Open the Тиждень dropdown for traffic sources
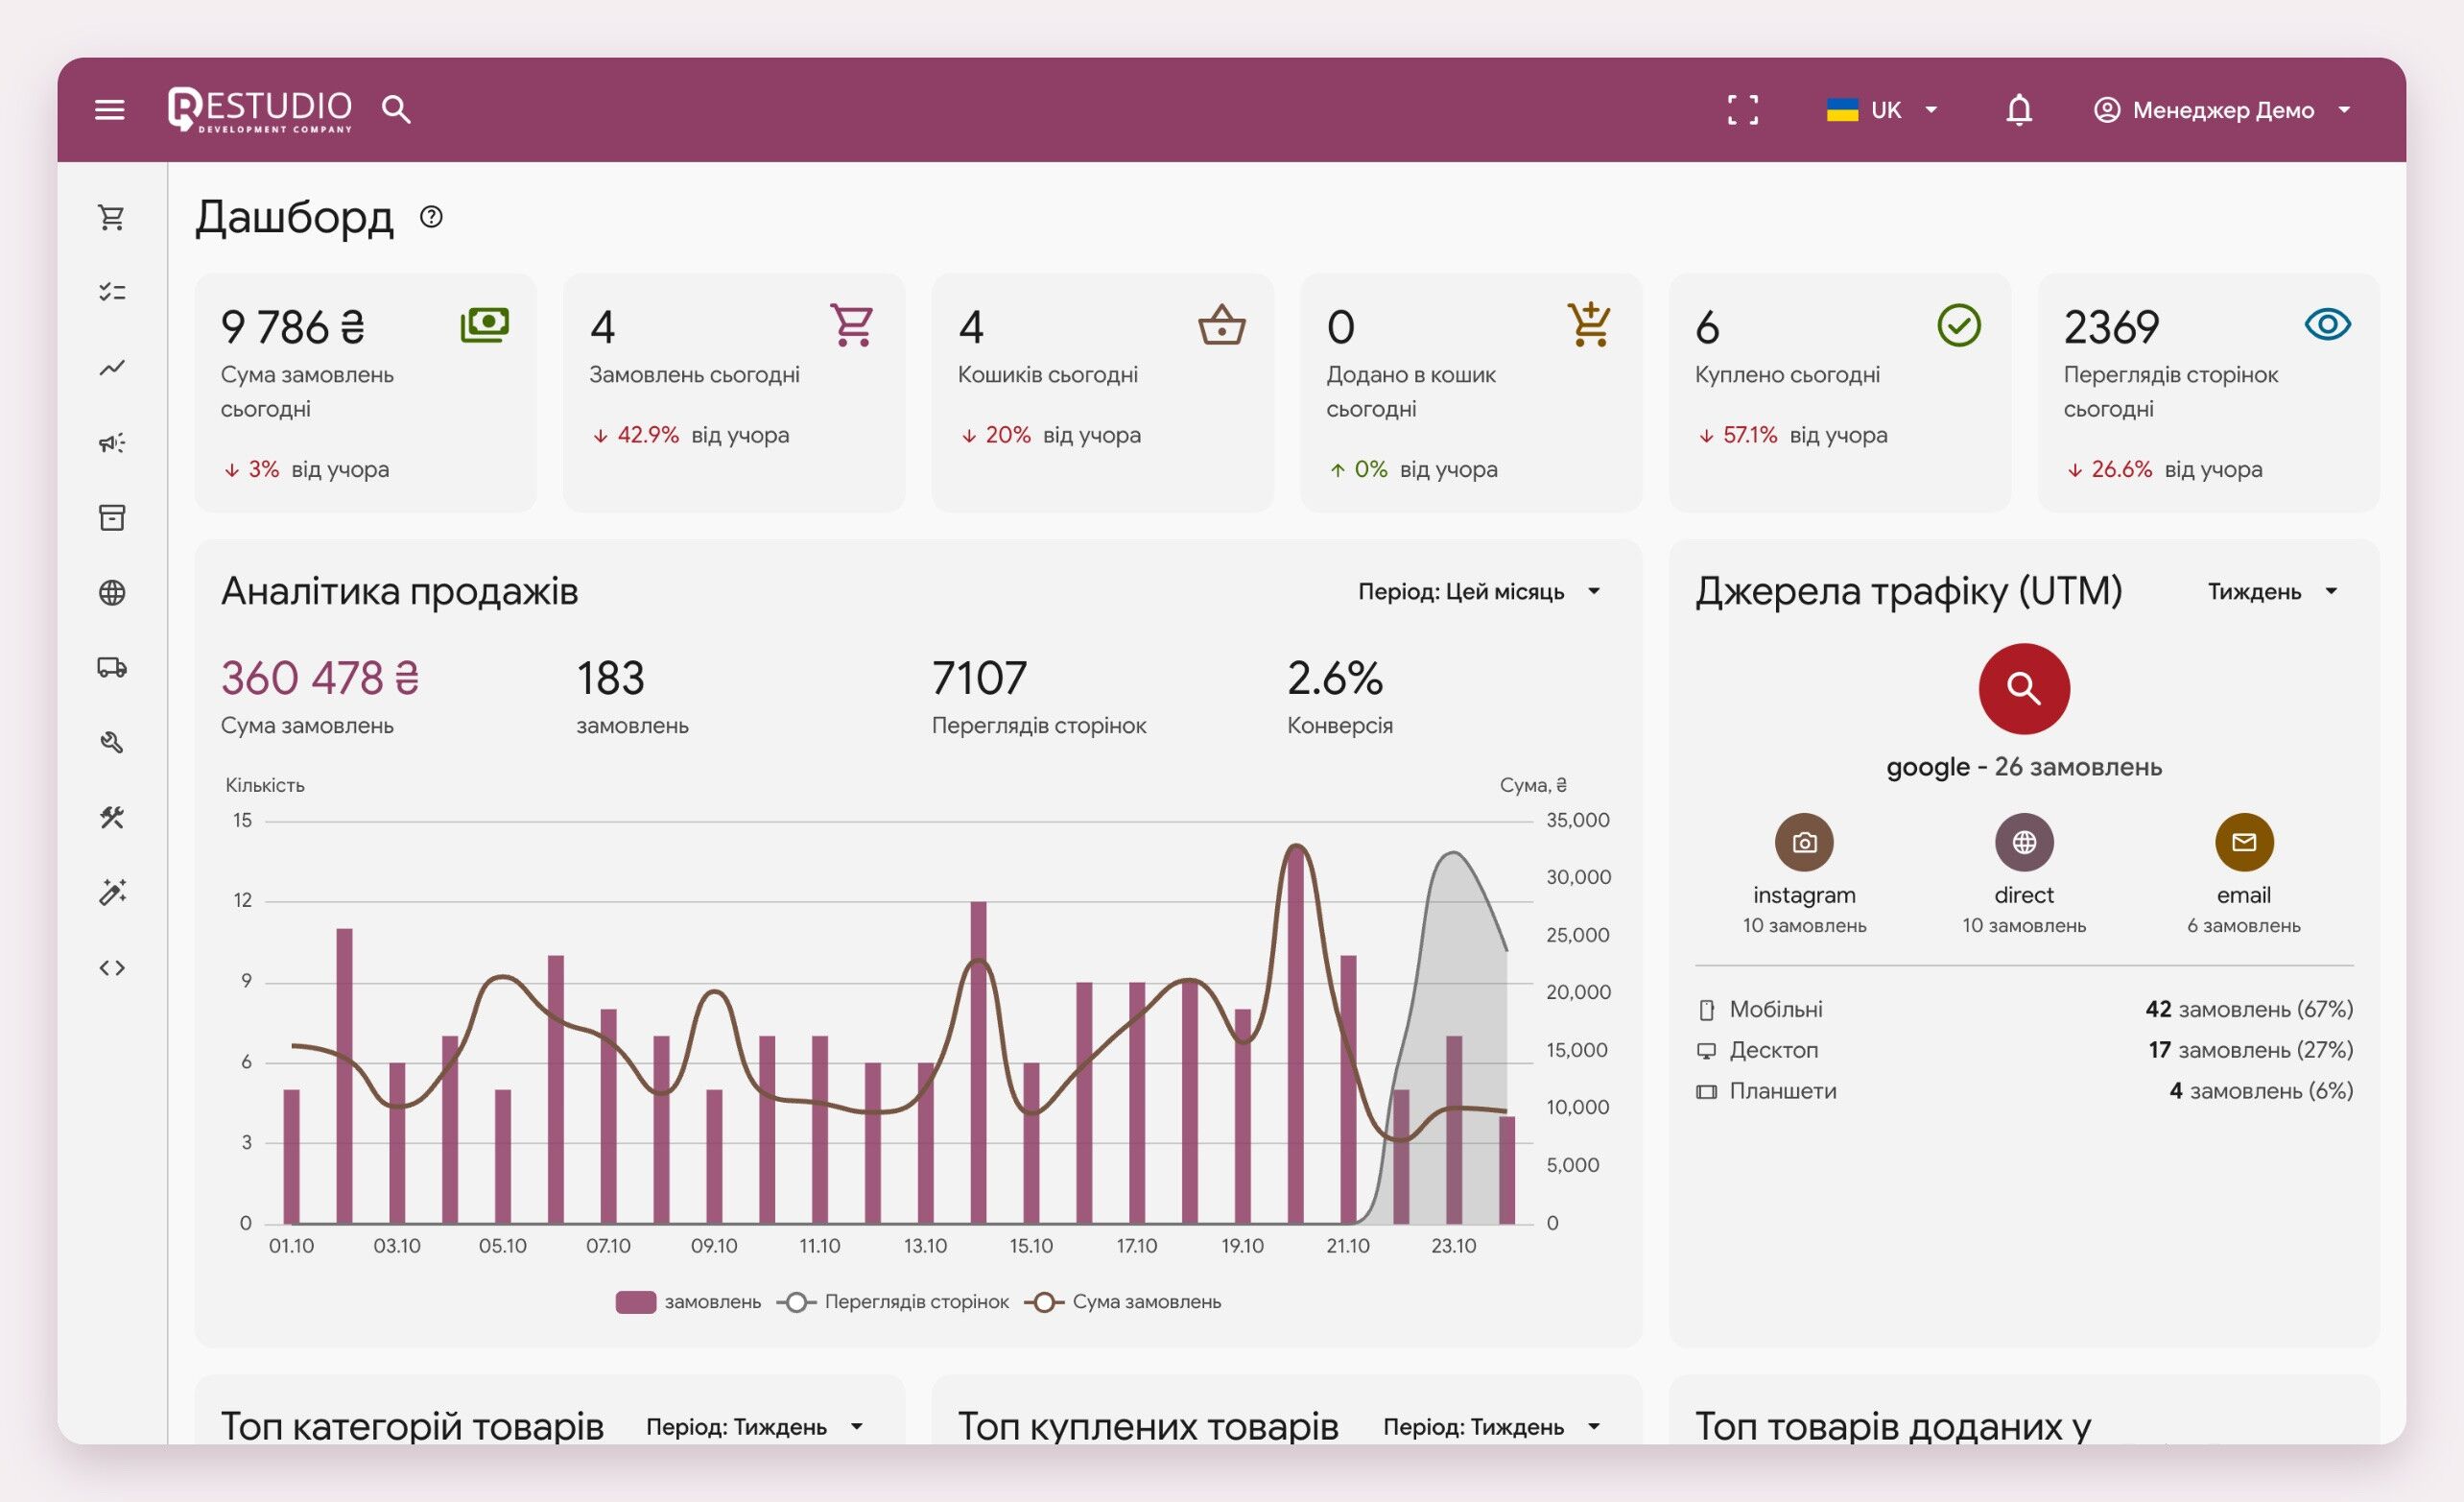The height and width of the screenshot is (1502, 2464). click(2272, 591)
